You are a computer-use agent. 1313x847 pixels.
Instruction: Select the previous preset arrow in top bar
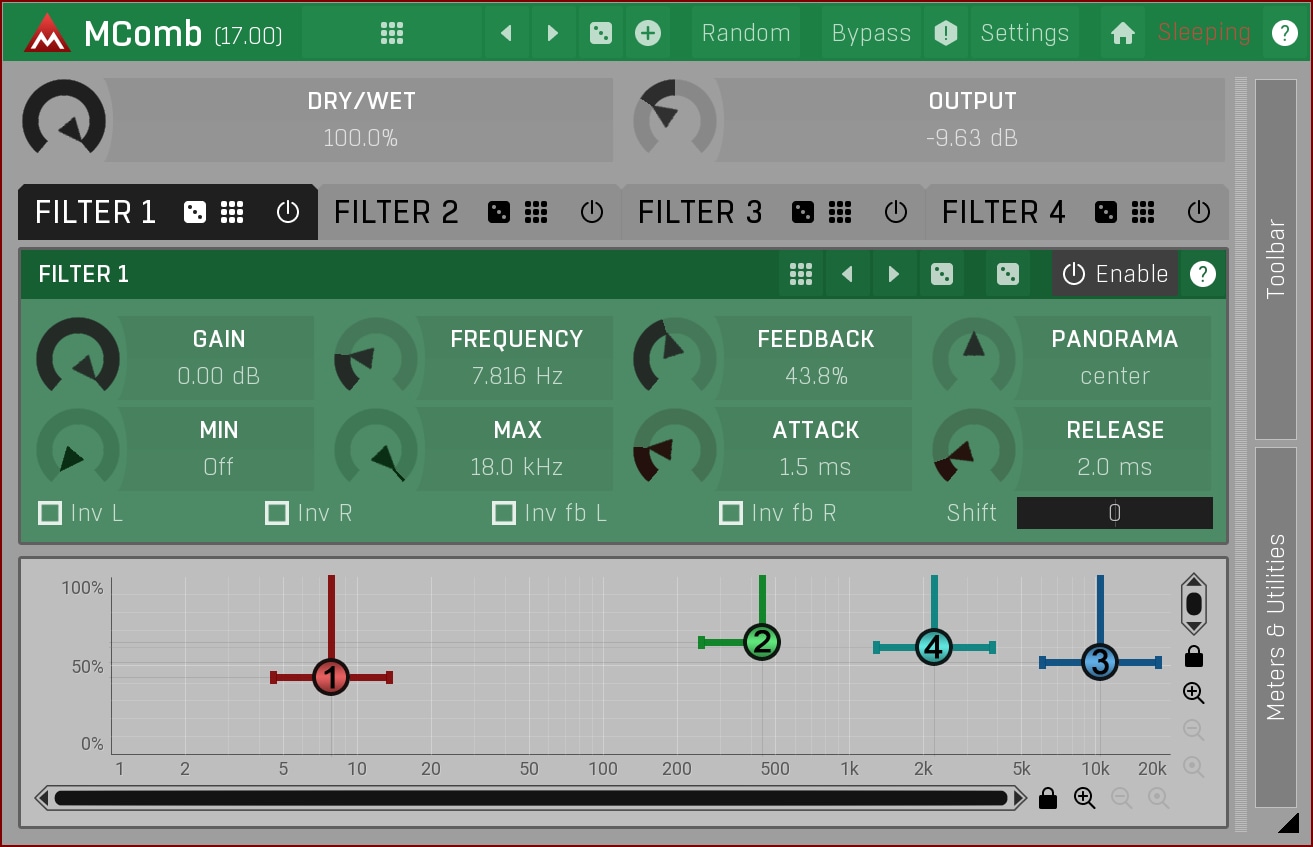coord(506,33)
